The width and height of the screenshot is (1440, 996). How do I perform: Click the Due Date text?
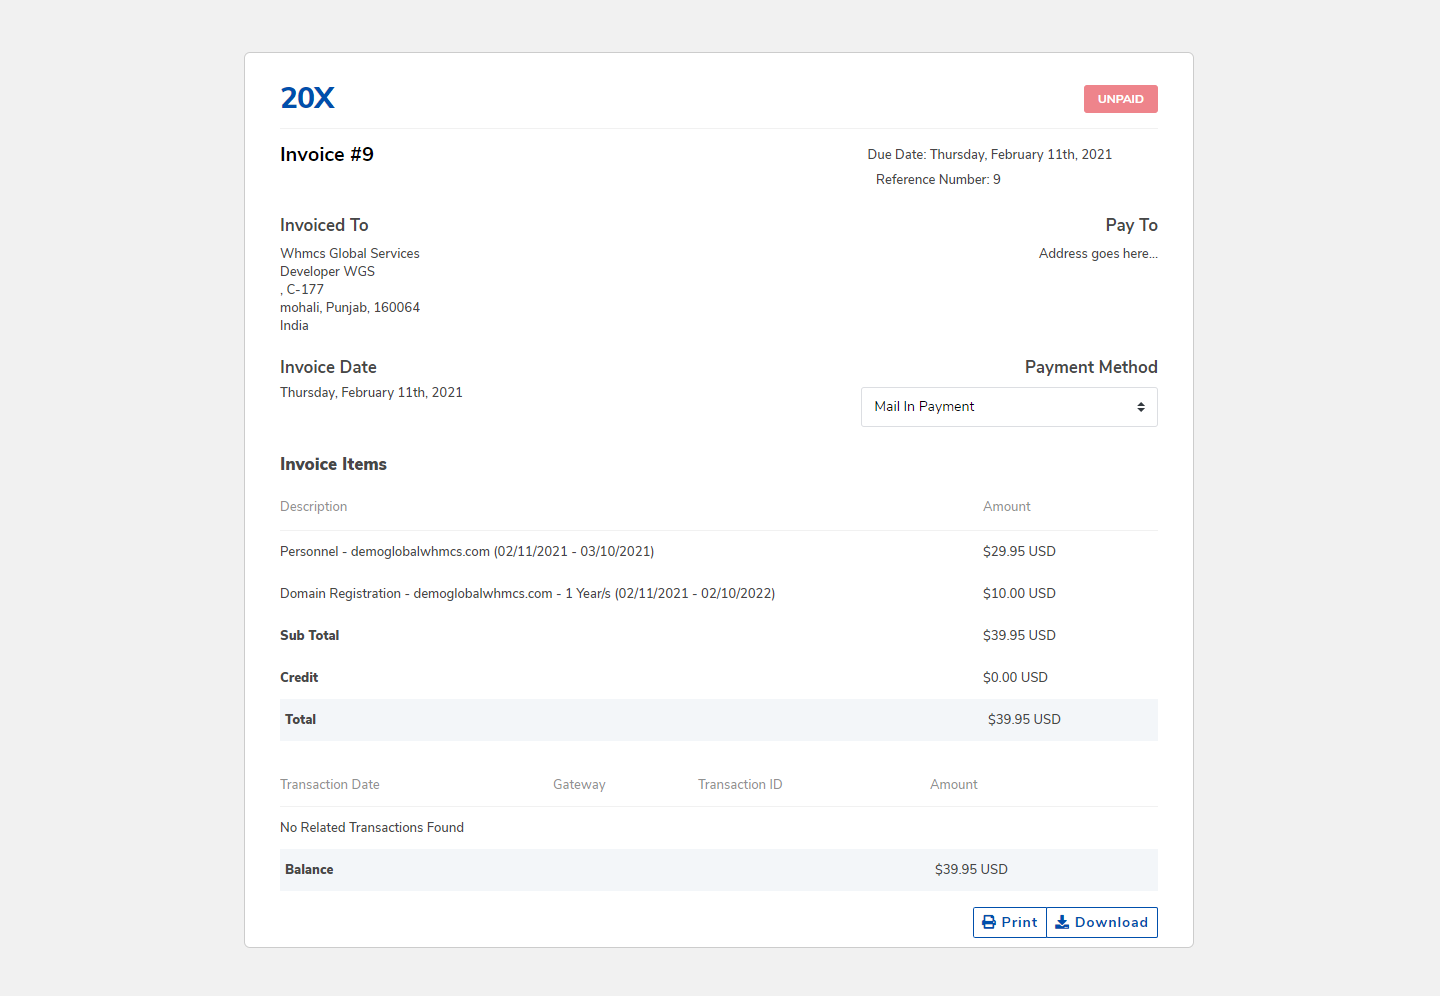(x=989, y=154)
